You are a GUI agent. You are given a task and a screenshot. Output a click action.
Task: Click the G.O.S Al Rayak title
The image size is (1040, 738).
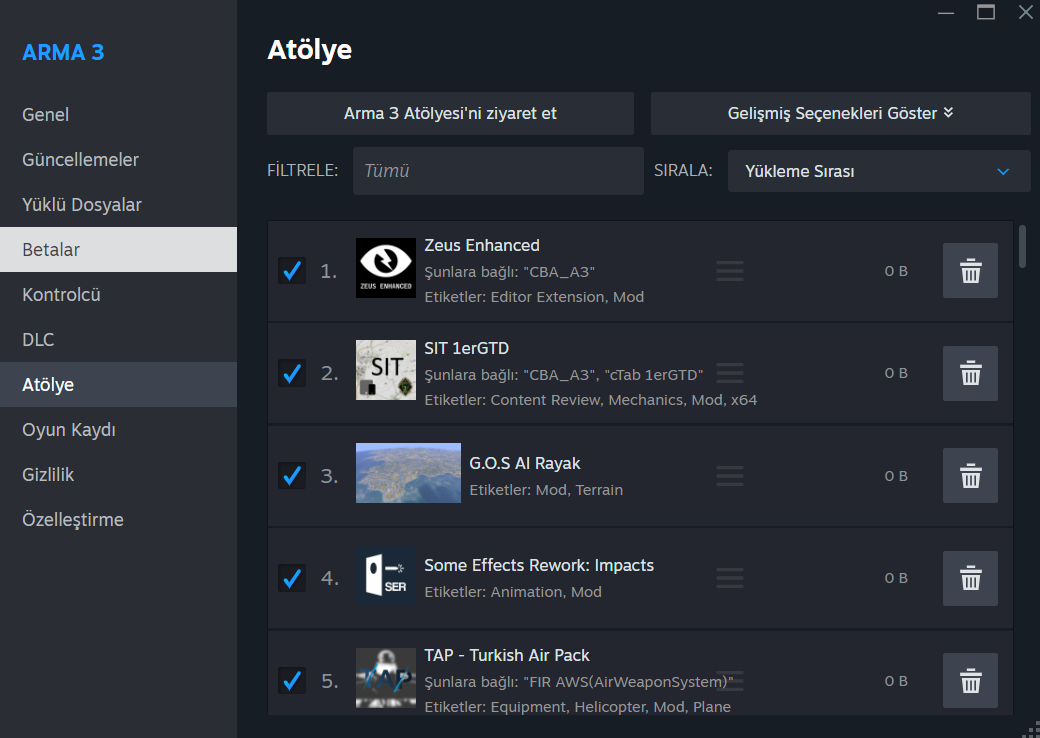coord(525,463)
